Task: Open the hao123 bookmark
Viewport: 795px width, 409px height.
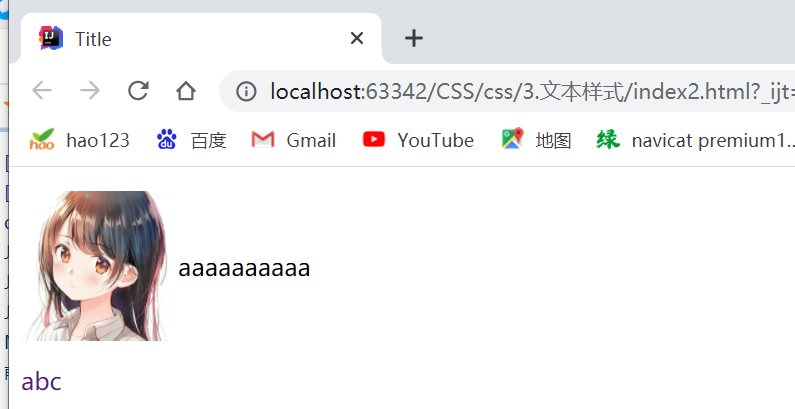Action: [80, 140]
